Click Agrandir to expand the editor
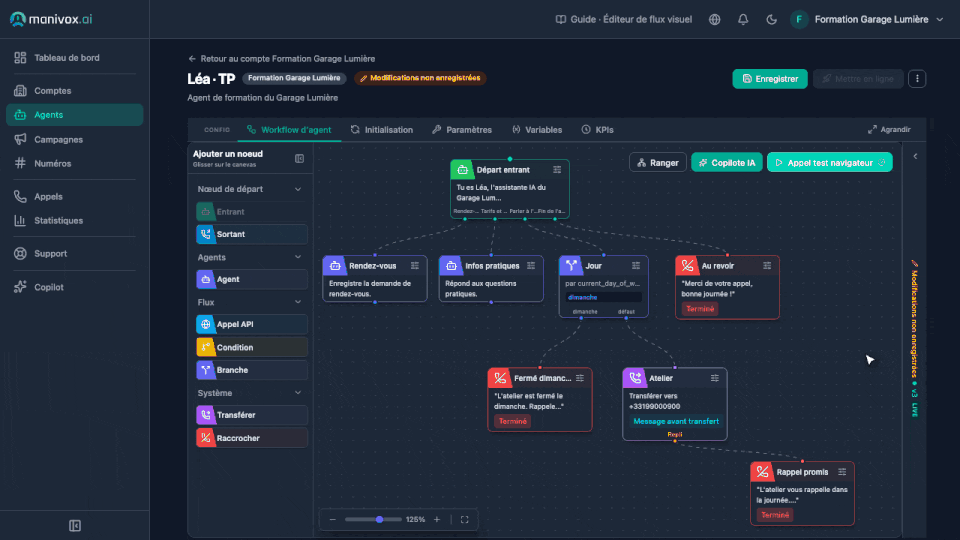 [x=889, y=130]
